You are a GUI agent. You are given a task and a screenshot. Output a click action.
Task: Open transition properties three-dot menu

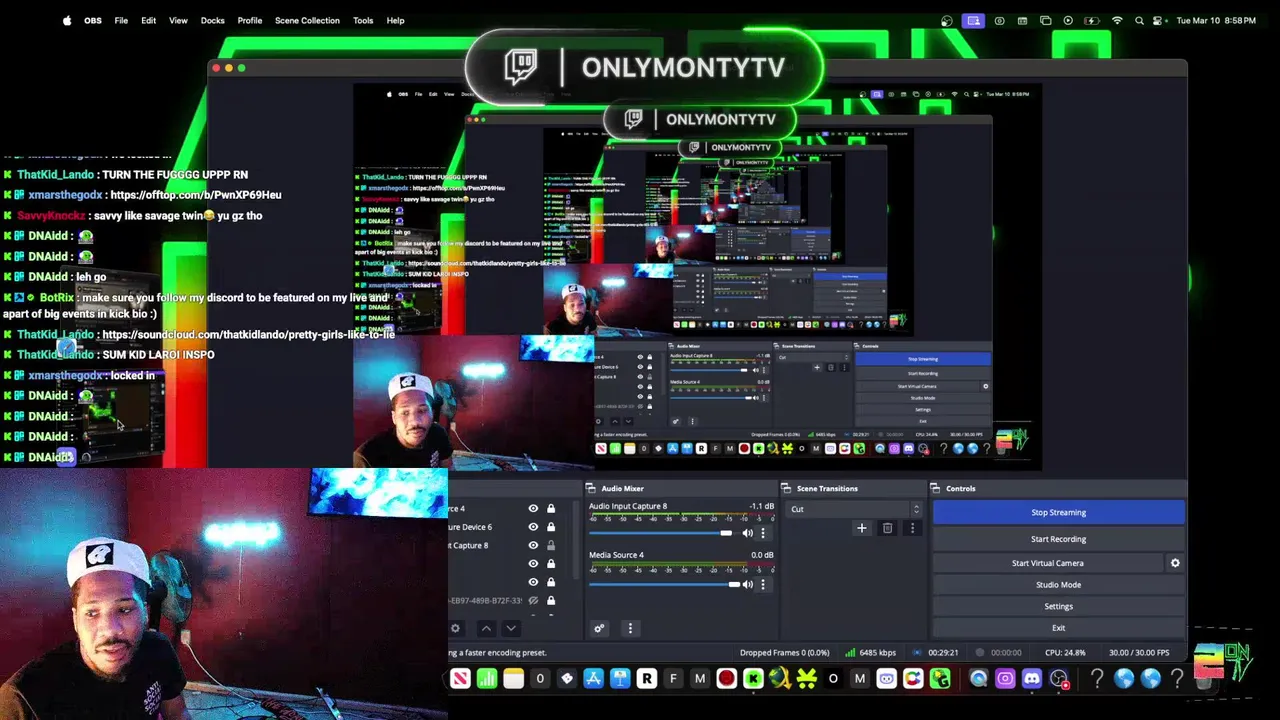912,528
